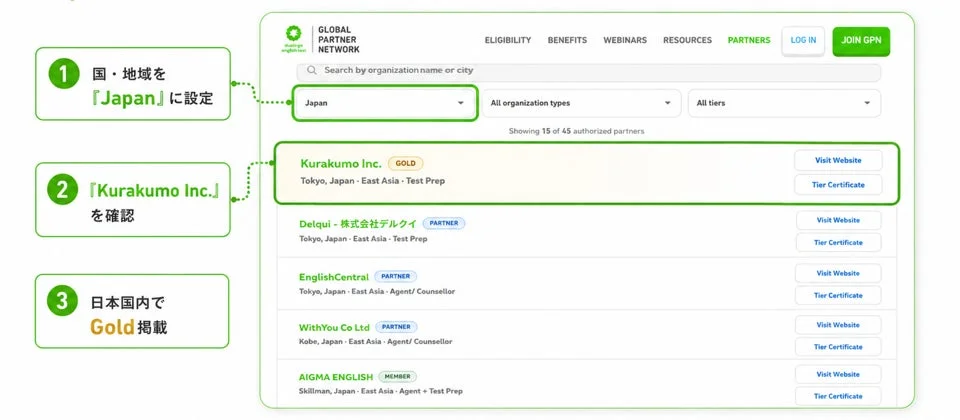Open the WEBINARS menu item
Screen dimensions: 960x420
tap(624, 40)
